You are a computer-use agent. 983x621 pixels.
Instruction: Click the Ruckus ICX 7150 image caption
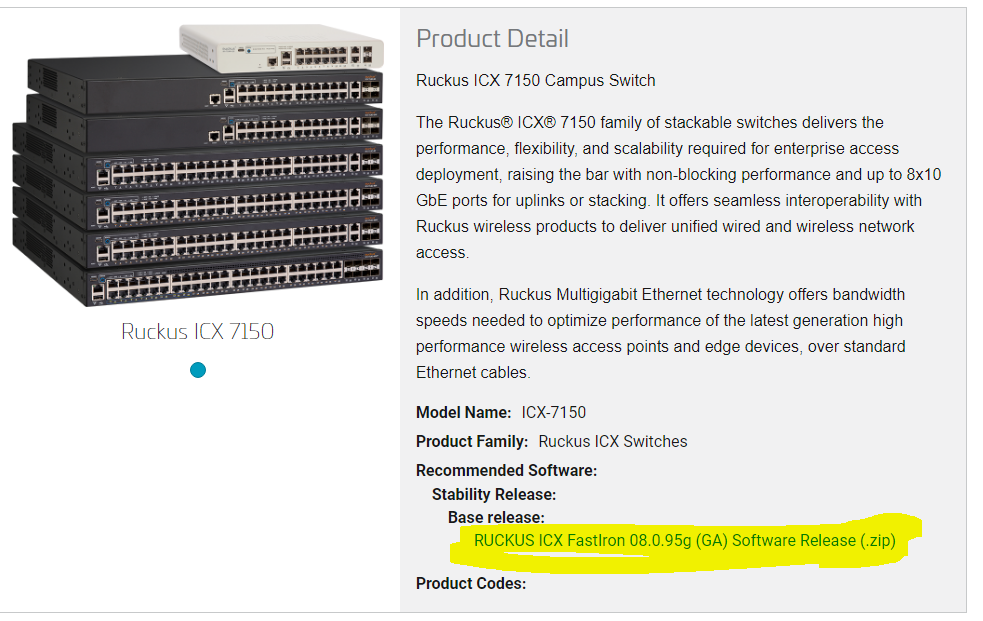click(x=198, y=331)
